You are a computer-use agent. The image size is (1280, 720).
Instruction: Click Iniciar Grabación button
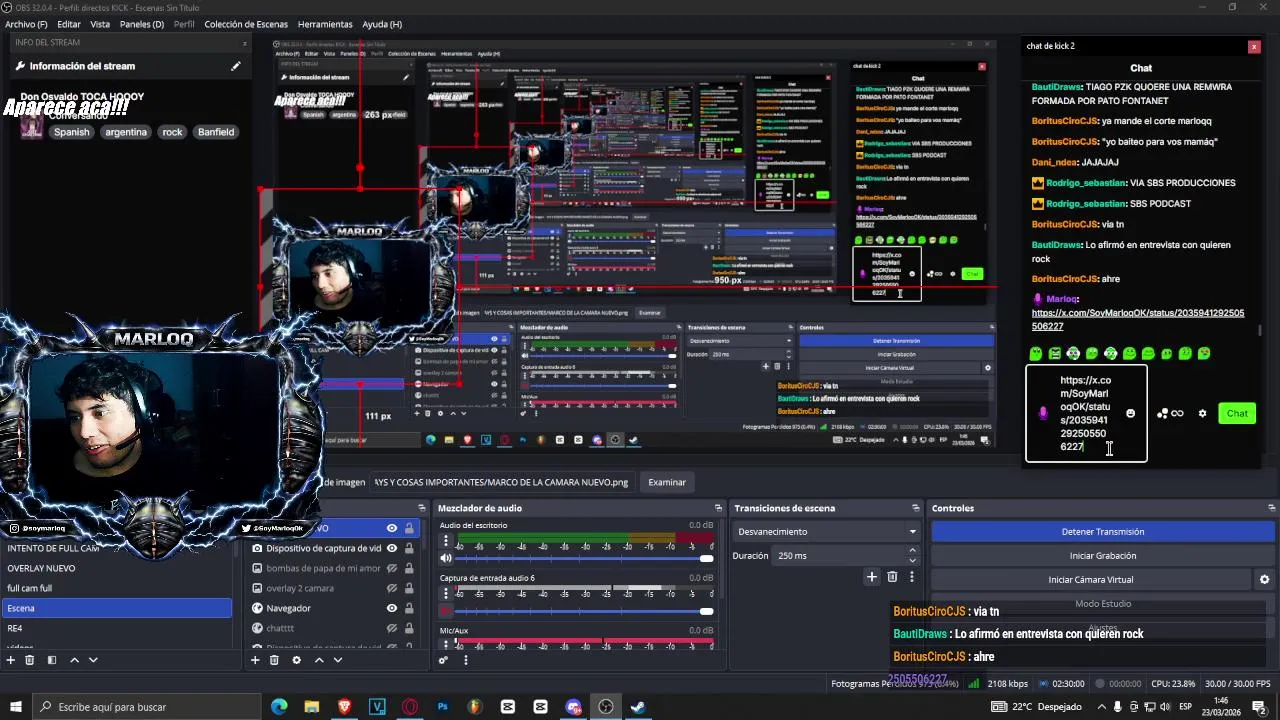1103,556
